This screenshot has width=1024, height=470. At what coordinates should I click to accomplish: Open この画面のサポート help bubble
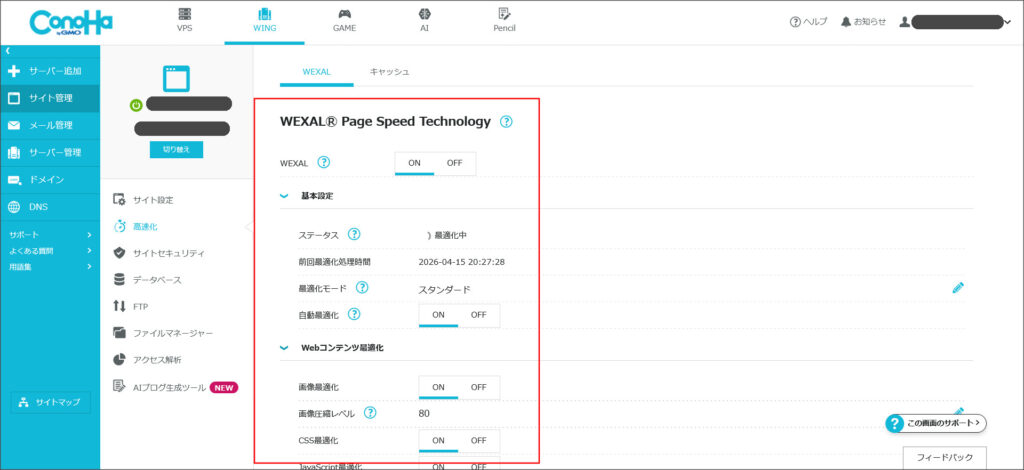click(936, 423)
